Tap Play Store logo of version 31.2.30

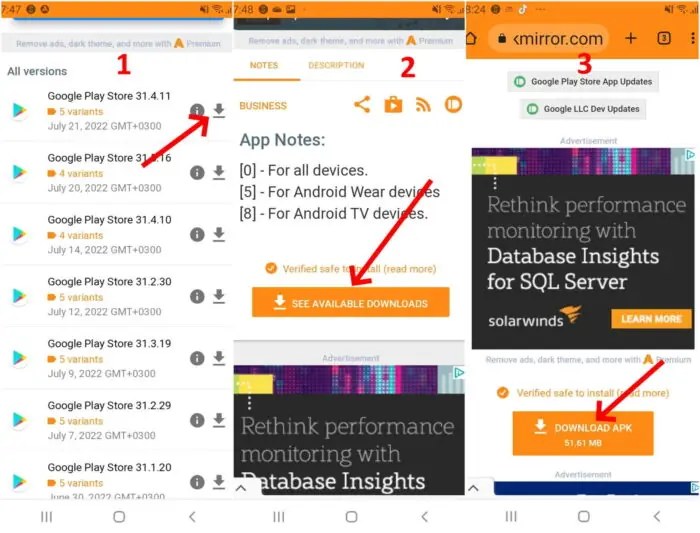click(19, 296)
